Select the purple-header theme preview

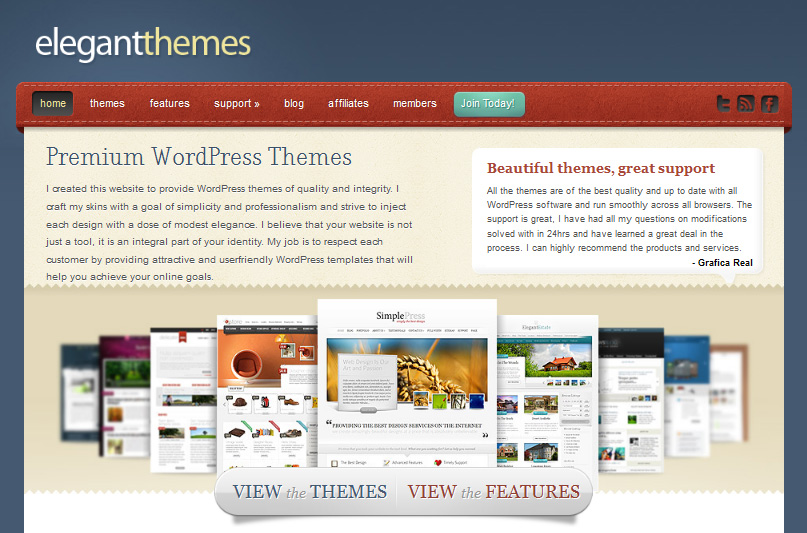125,396
